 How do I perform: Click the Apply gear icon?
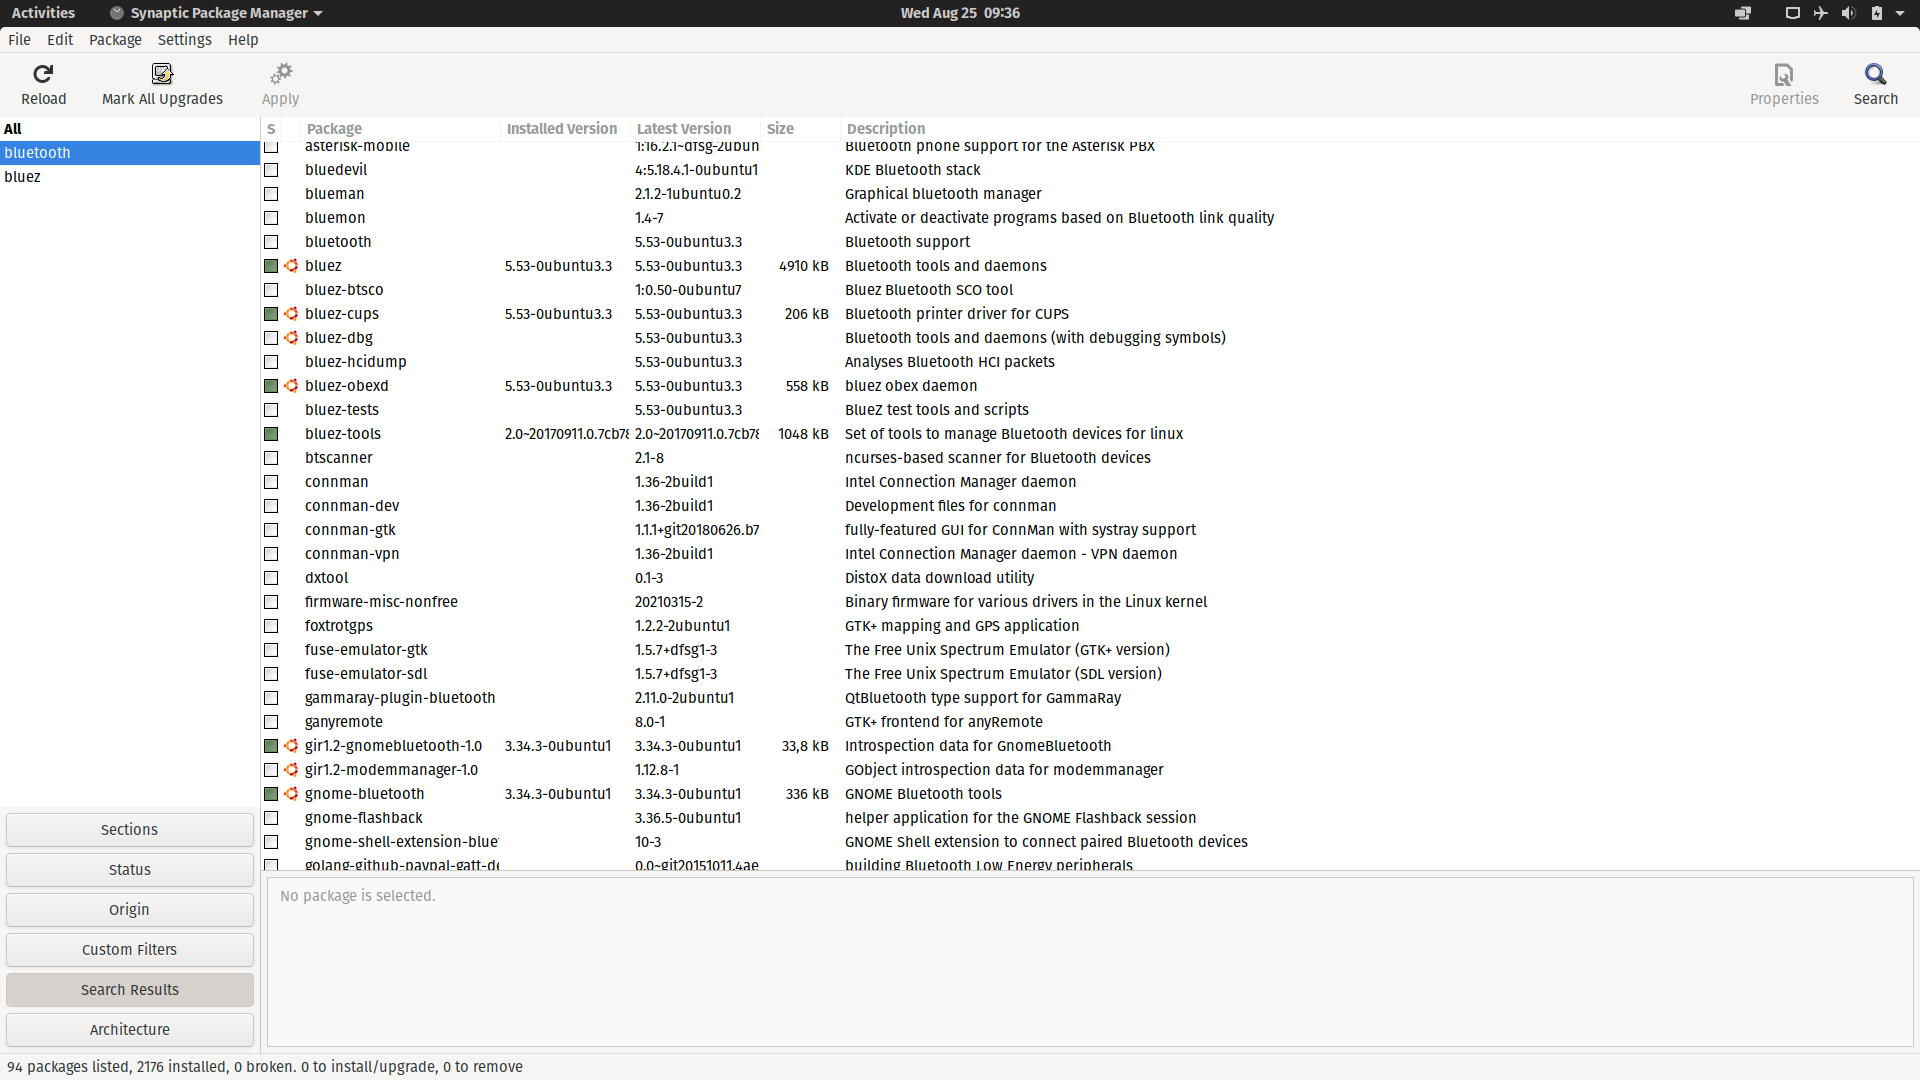click(x=281, y=74)
